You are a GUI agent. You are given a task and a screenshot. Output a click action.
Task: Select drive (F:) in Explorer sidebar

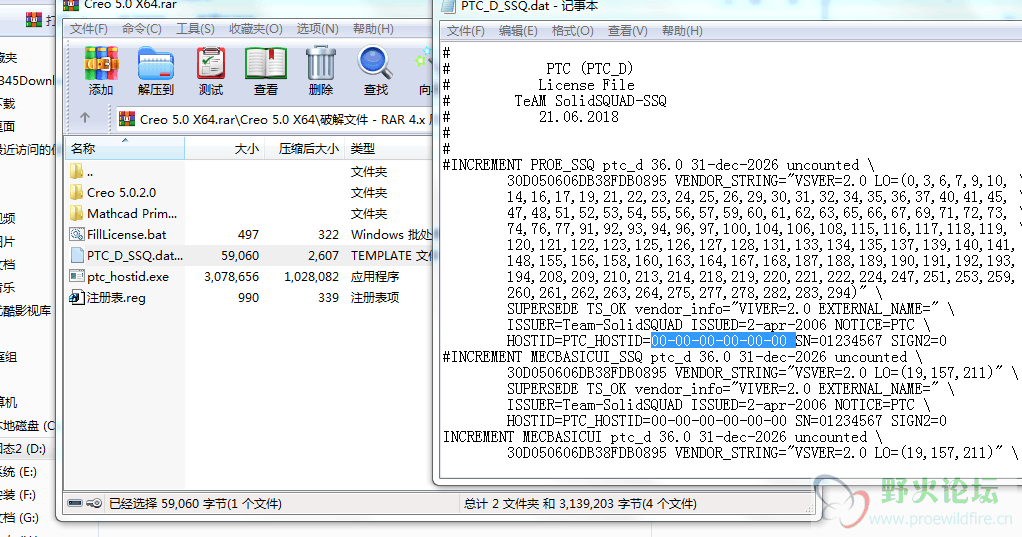[18, 495]
